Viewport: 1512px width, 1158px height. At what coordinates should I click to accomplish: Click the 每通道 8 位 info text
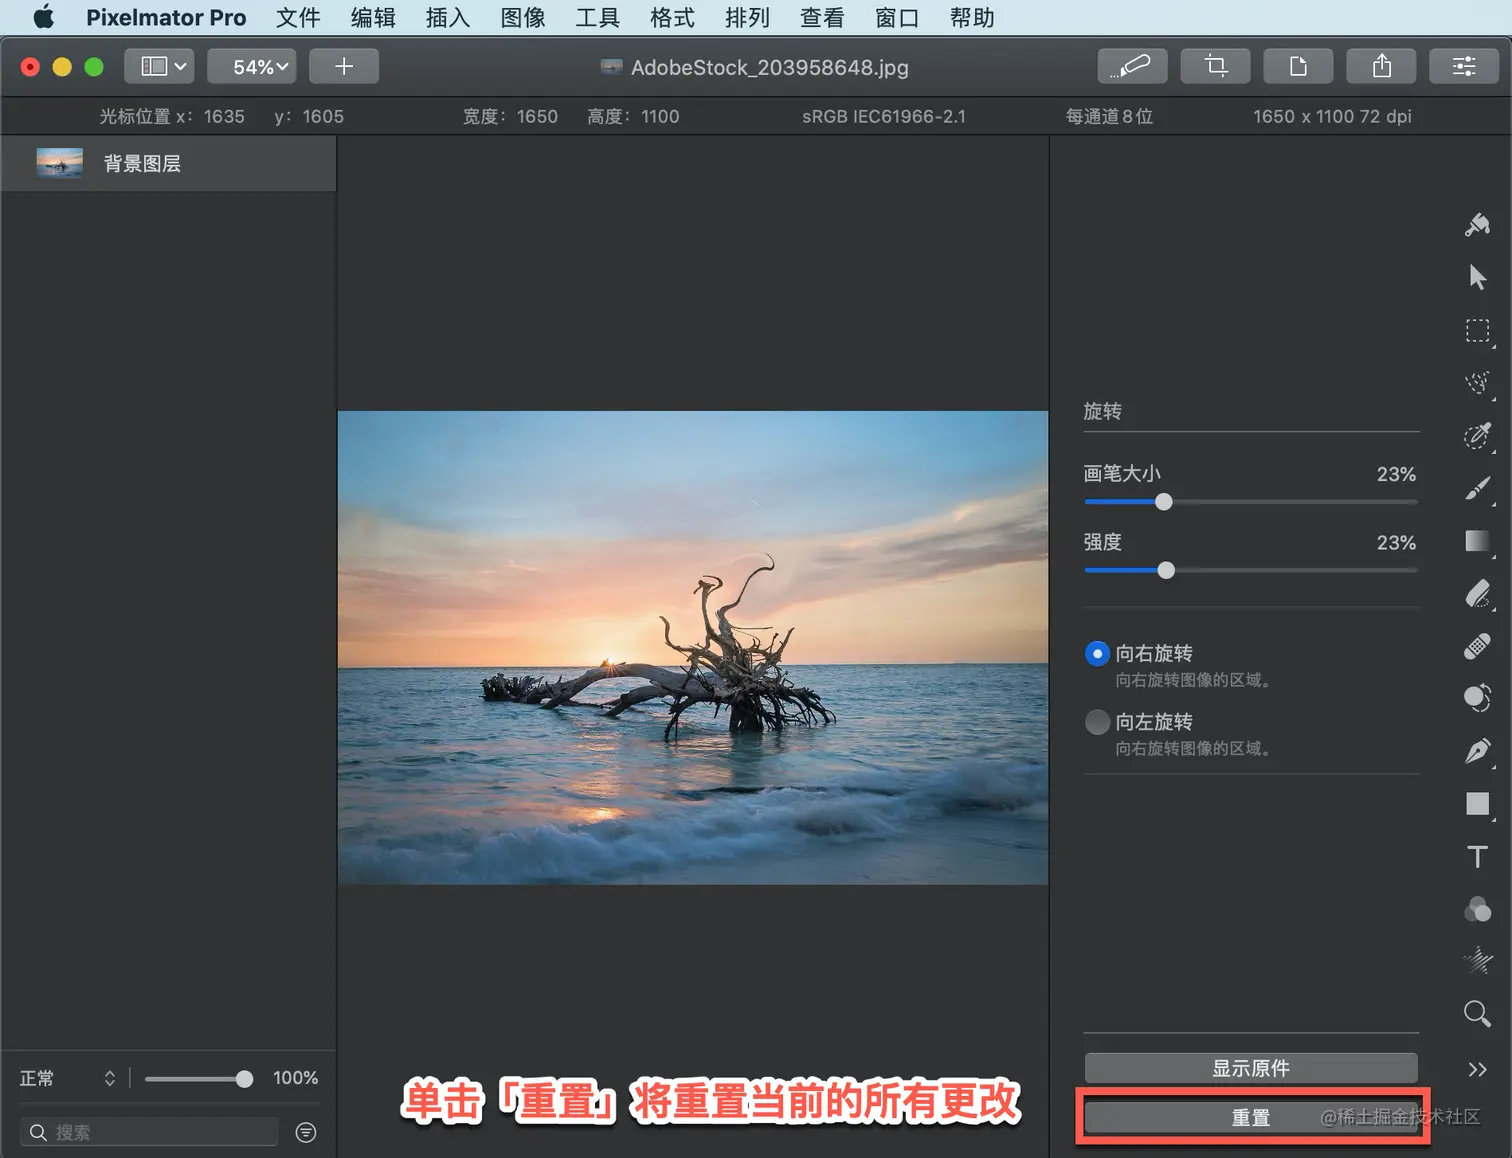coord(1109,116)
